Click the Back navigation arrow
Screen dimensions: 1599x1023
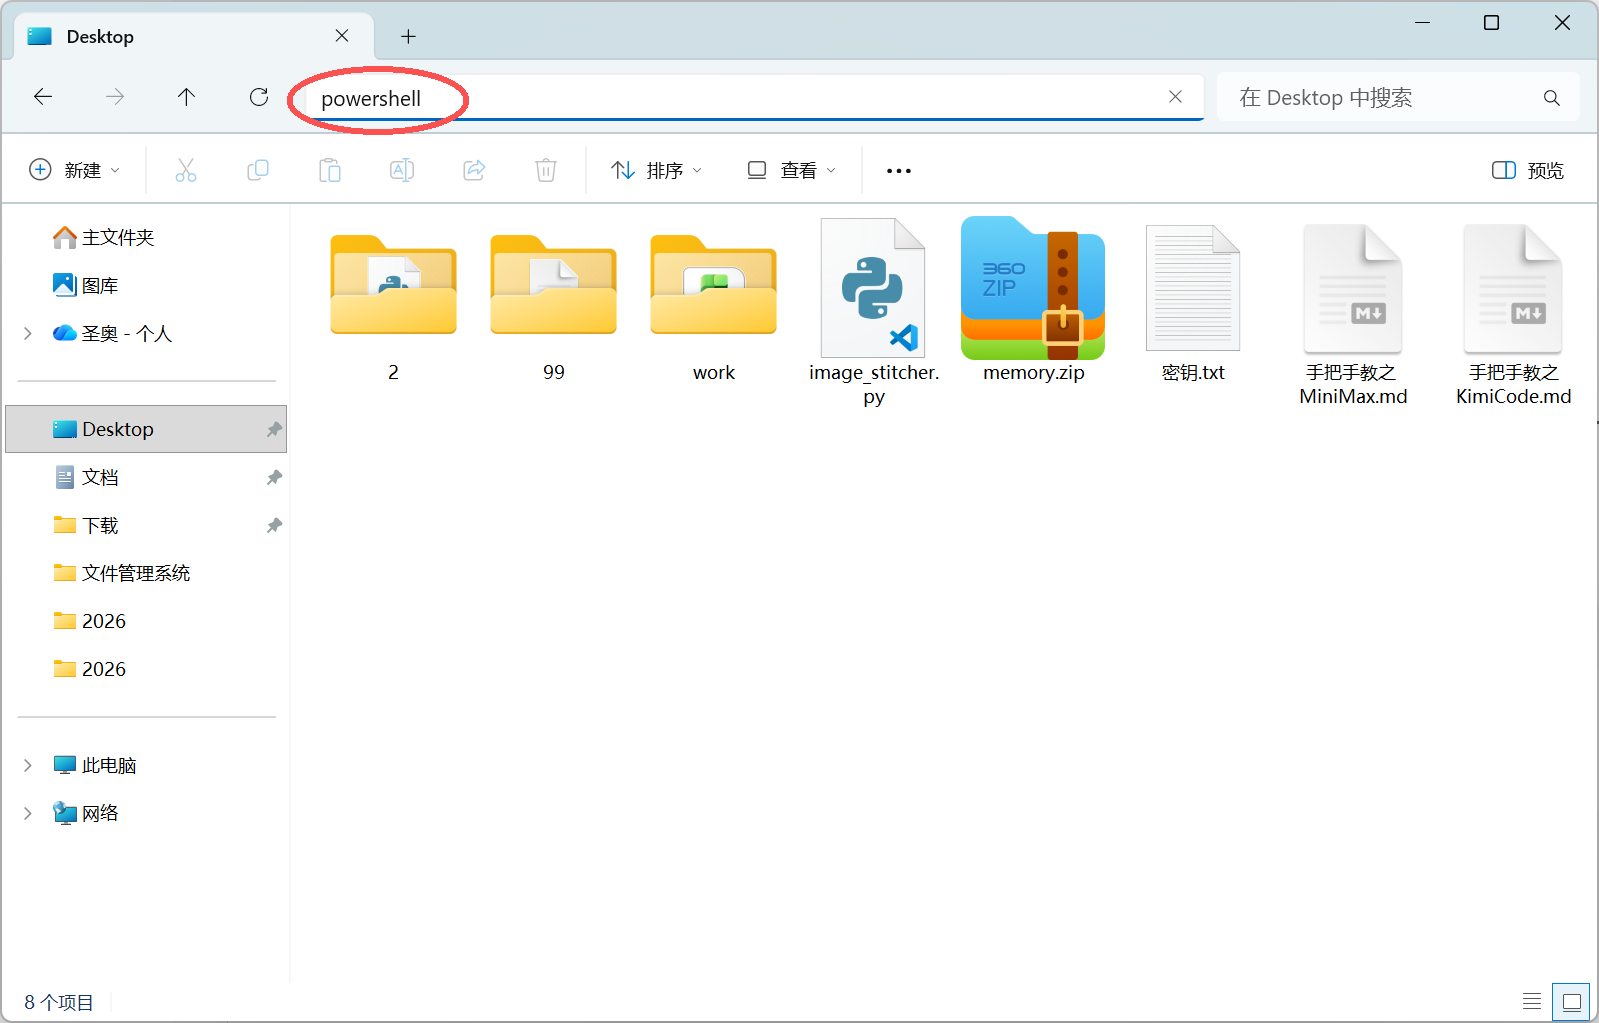pyautogui.click(x=43, y=97)
